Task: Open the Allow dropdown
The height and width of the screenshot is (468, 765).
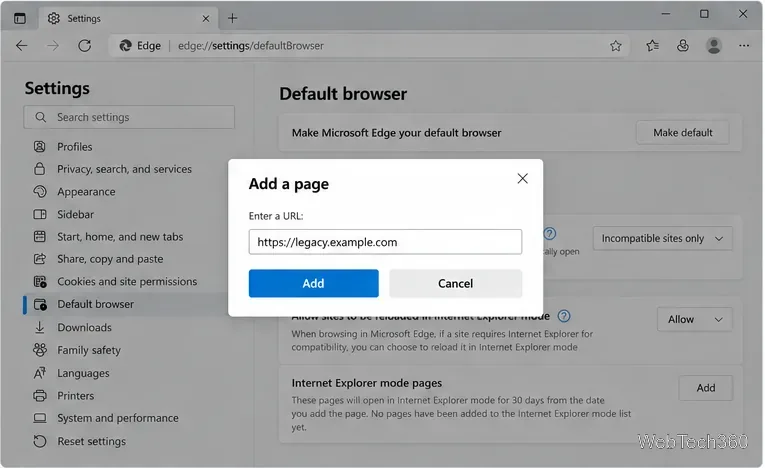Action: pyautogui.click(x=694, y=320)
